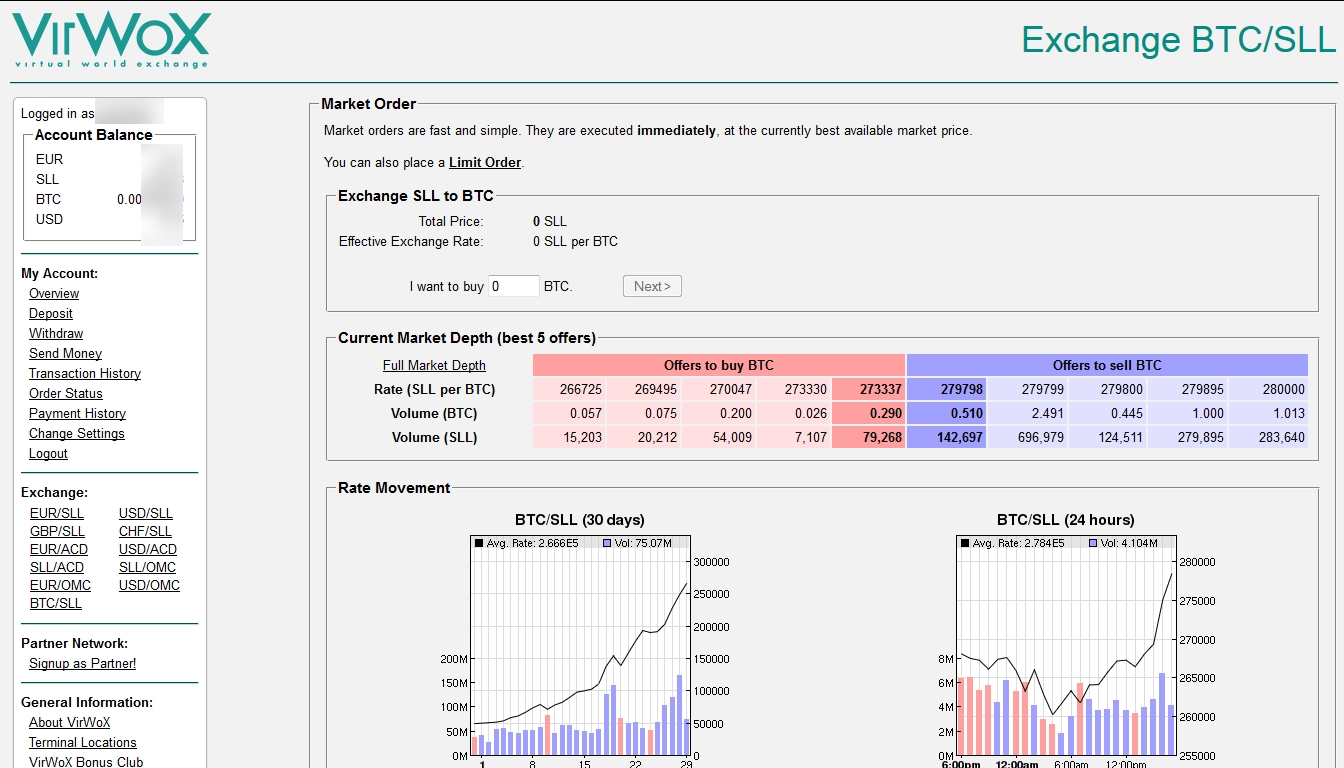The width and height of the screenshot is (1344, 768).
Task: Open Payment History
Action: tap(77, 414)
